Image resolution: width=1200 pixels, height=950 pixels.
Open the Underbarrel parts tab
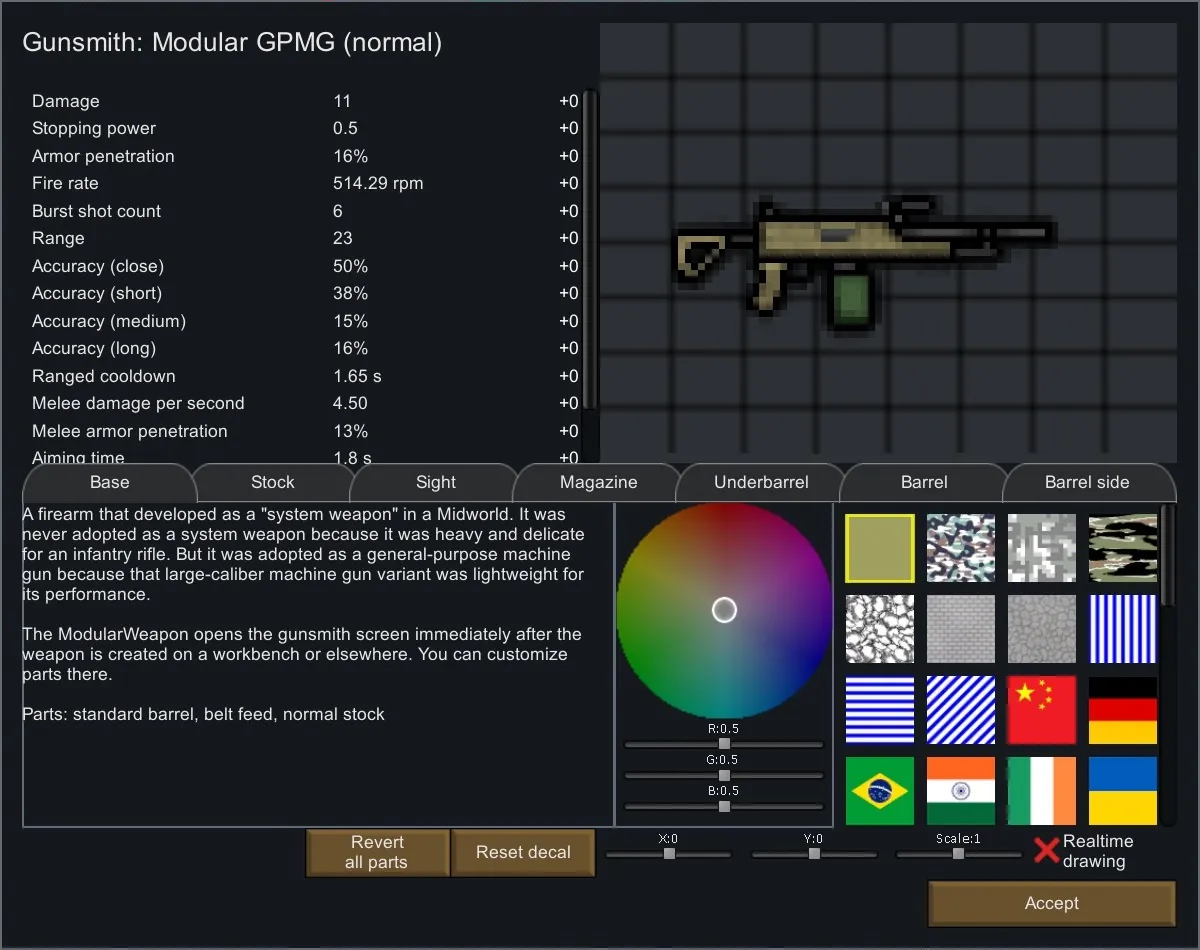coord(761,482)
